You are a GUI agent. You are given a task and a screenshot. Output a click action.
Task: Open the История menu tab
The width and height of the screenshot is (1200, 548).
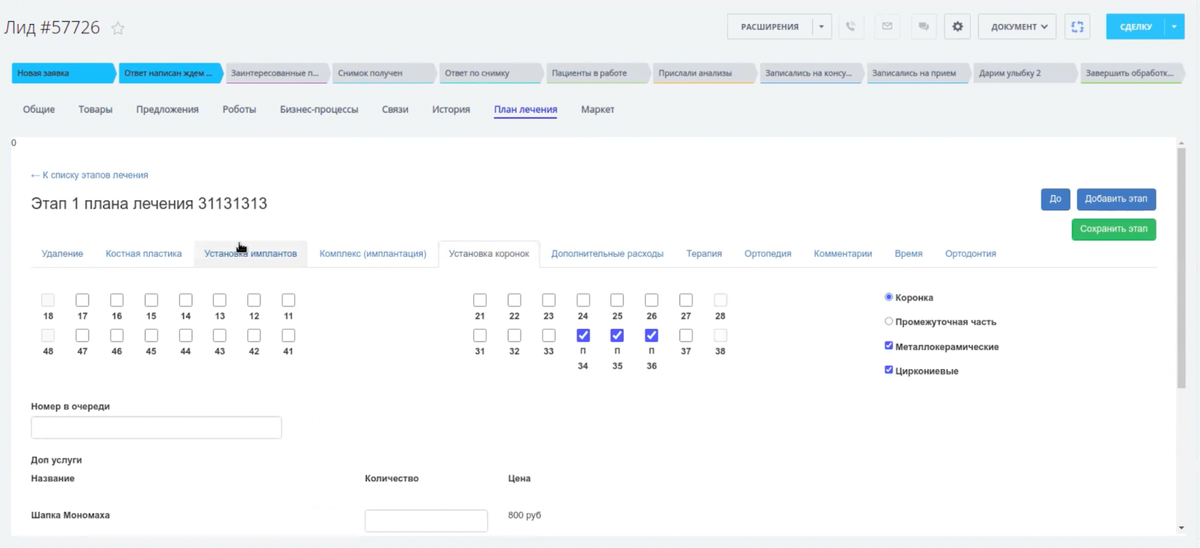pos(451,110)
